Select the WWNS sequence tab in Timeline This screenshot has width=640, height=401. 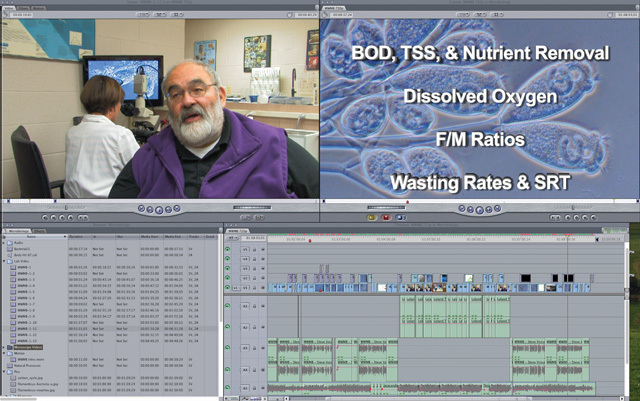pos(236,231)
